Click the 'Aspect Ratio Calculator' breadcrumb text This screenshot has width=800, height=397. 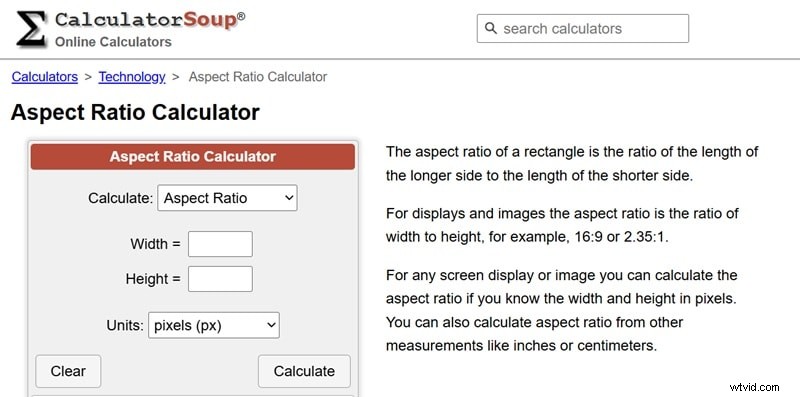pyautogui.click(x=258, y=77)
